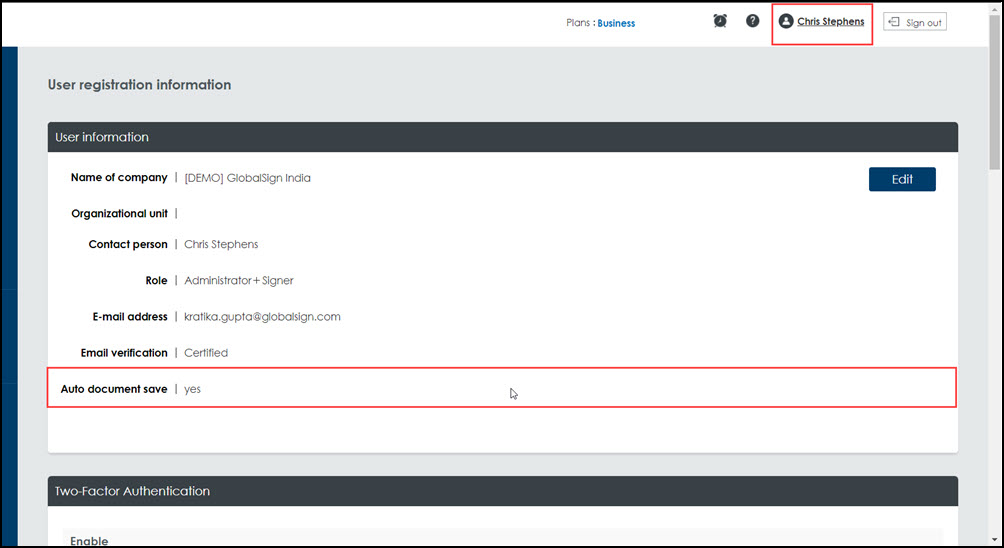The image size is (1004, 548).
Task: Click the Contact person label
Action: pos(128,244)
